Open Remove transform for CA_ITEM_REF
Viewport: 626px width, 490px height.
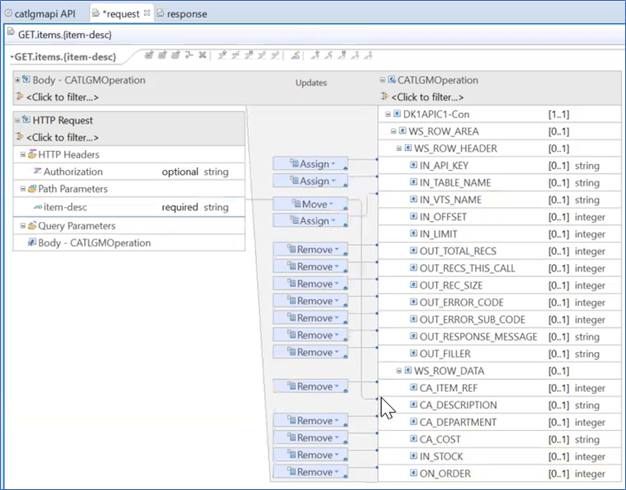coord(310,387)
